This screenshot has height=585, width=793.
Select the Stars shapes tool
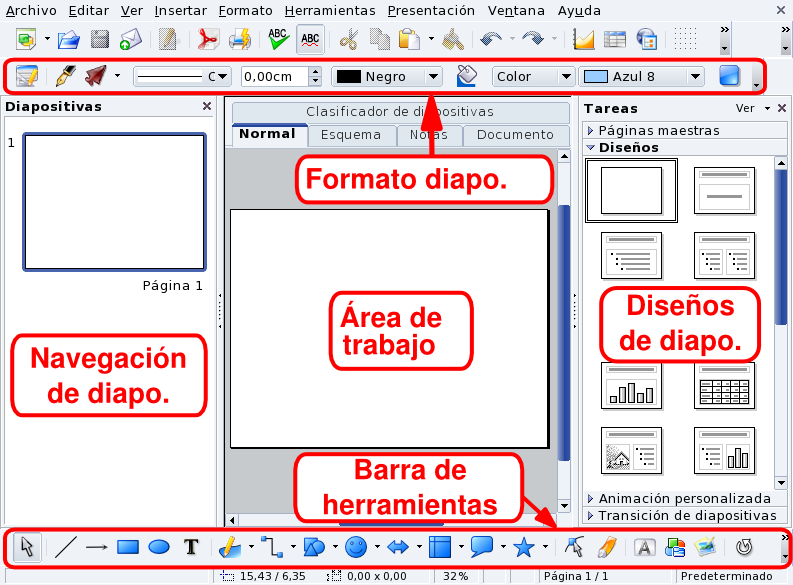click(x=522, y=547)
